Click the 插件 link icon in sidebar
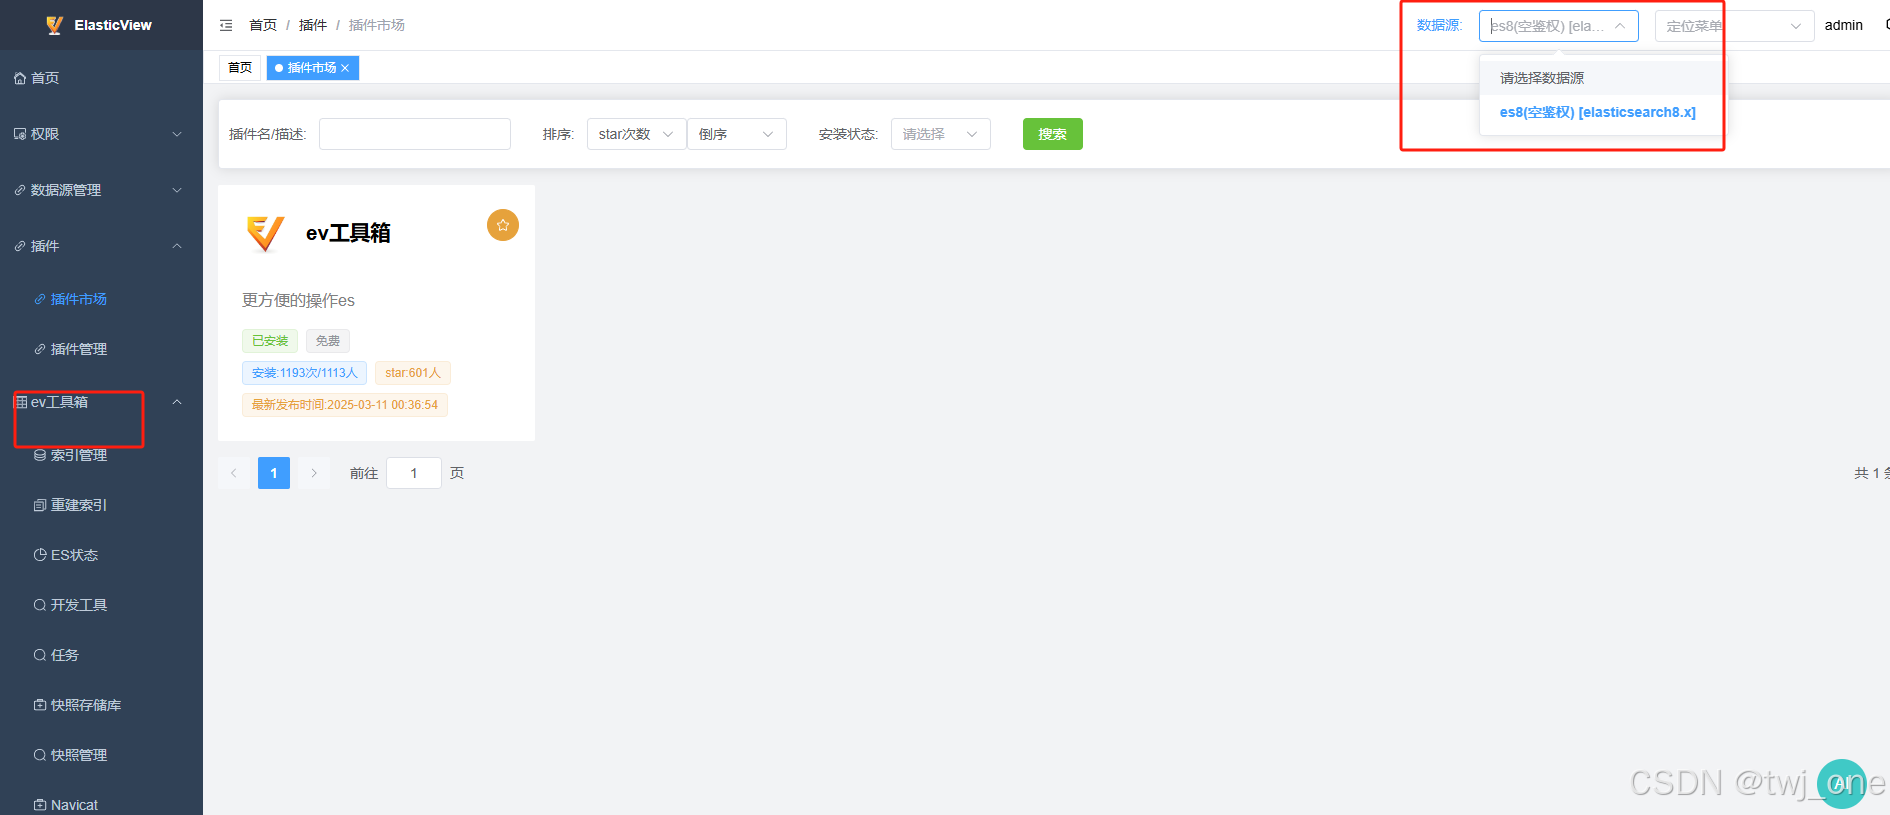The width and height of the screenshot is (1890, 815). pyautogui.click(x=20, y=246)
